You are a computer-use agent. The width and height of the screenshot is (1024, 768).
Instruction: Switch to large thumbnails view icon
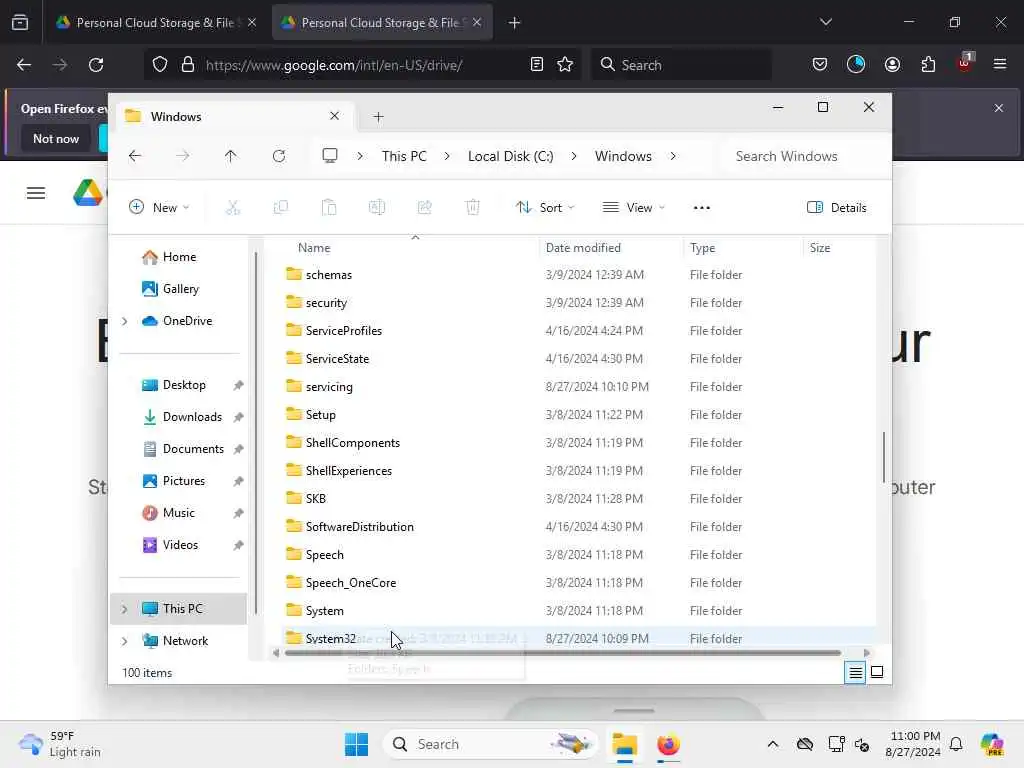click(877, 672)
